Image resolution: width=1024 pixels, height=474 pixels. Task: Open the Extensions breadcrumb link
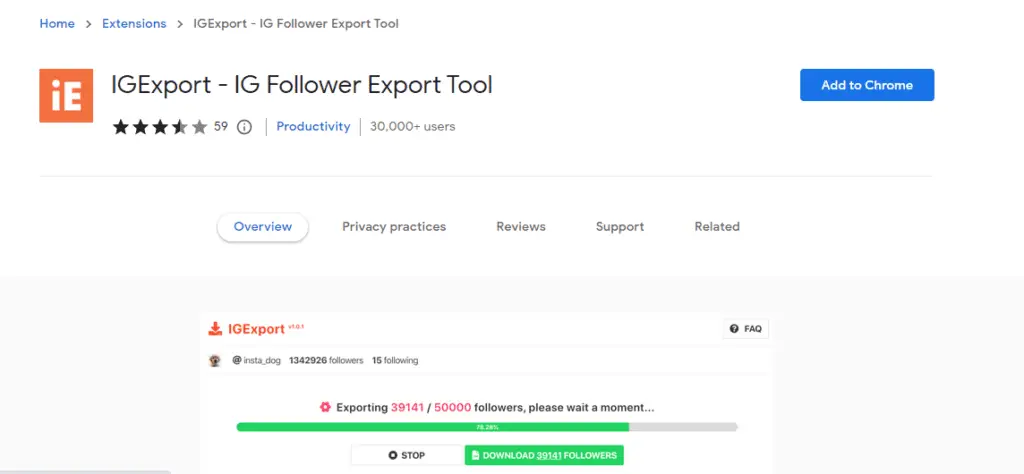coord(134,24)
